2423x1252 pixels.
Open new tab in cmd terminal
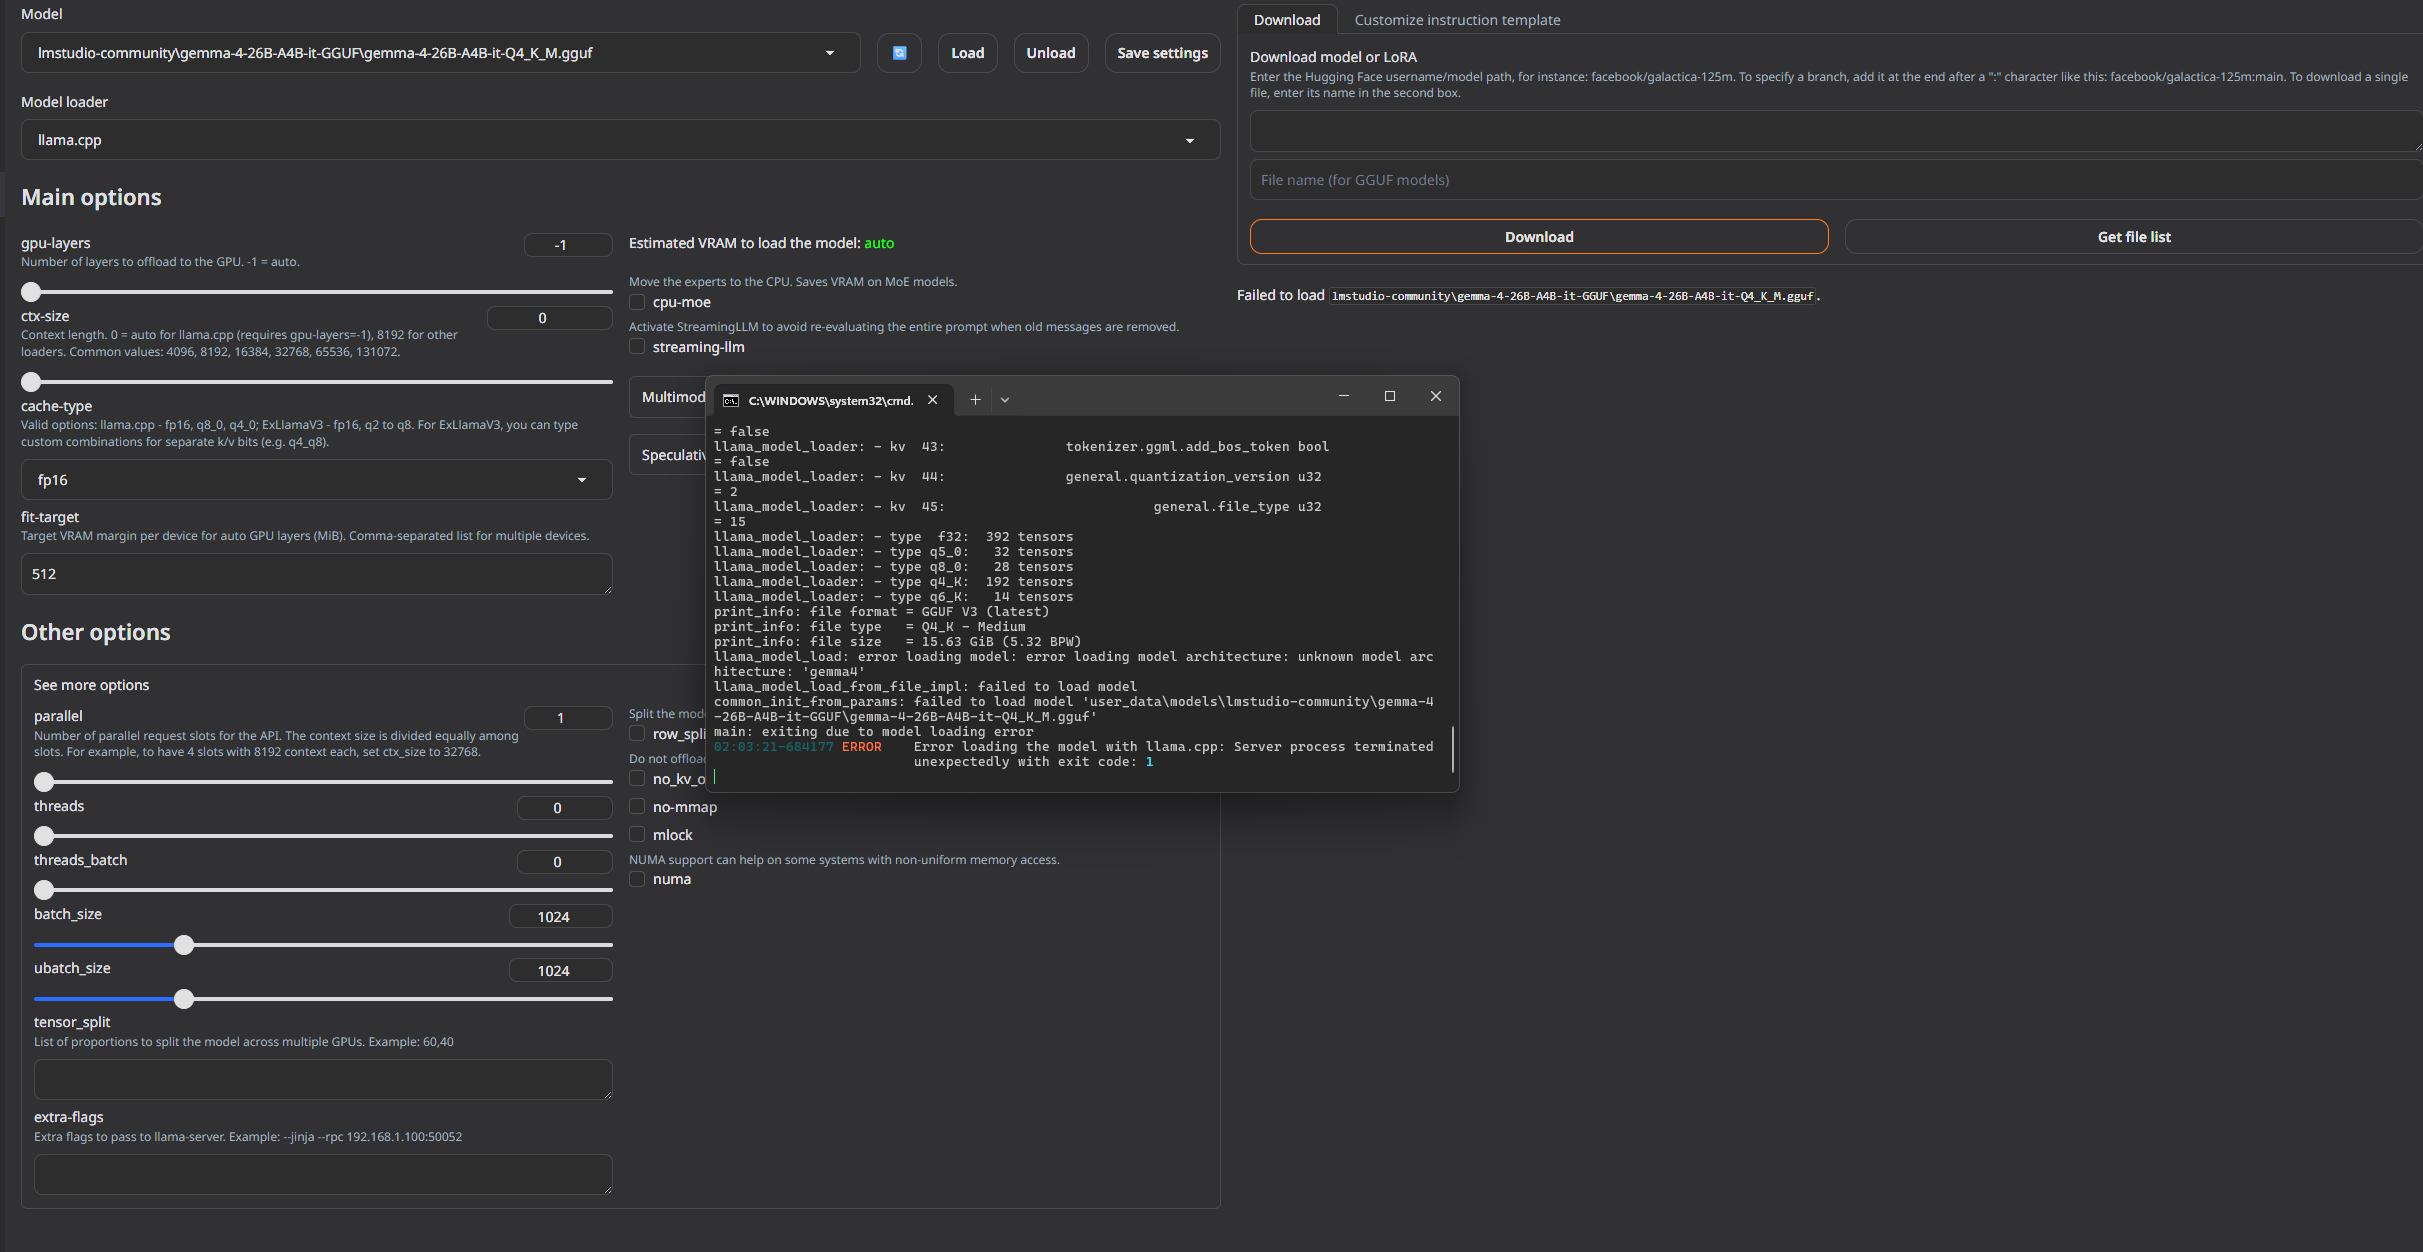pyautogui.click(x=975, y=400)
